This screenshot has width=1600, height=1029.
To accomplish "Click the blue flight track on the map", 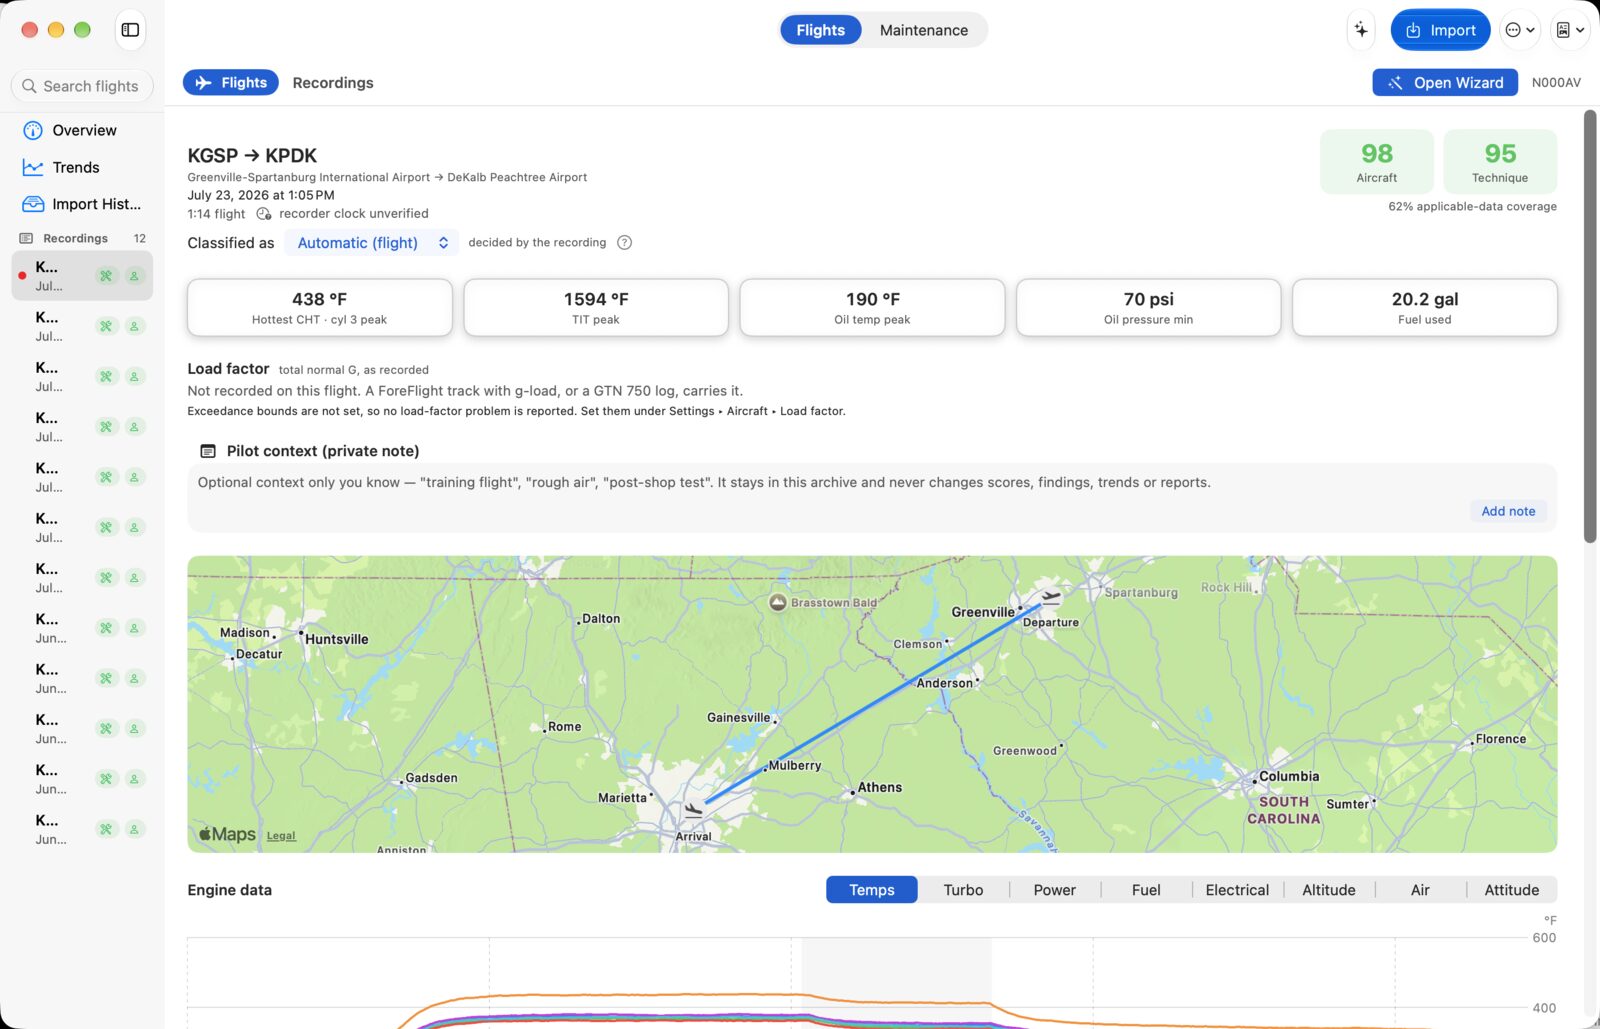I will [872, 702].
